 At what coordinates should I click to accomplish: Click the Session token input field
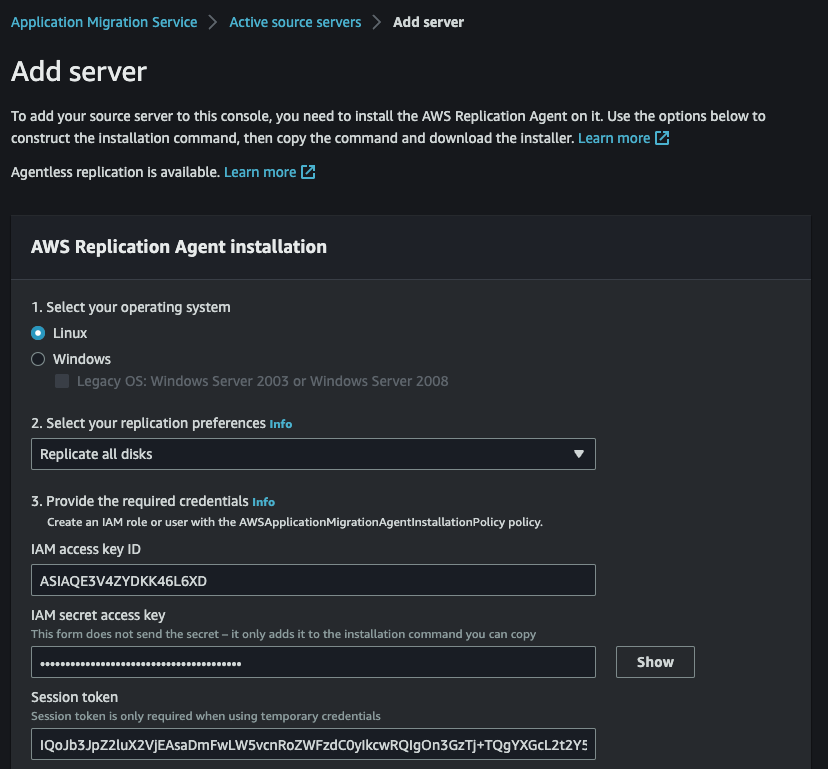click(x=313, y=744)
